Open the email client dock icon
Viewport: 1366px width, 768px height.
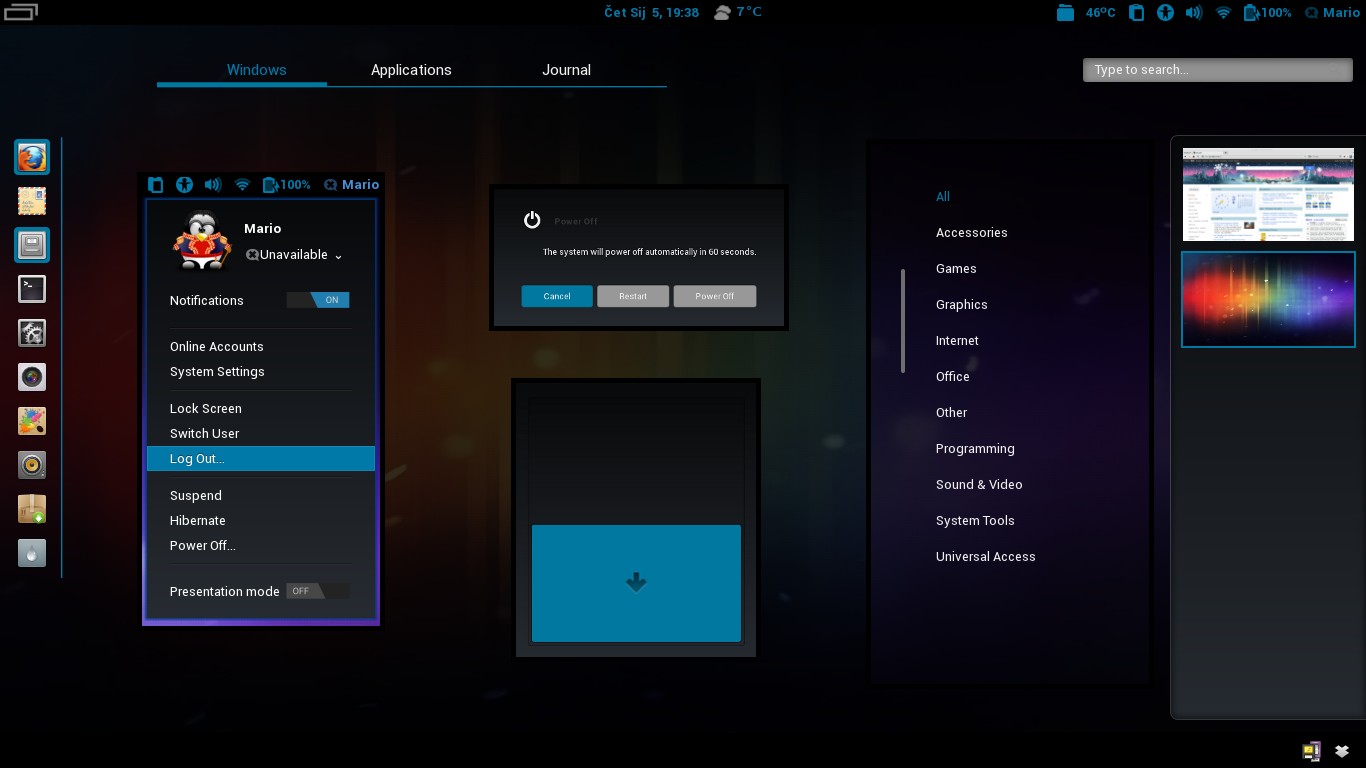[x=31, y=201]
